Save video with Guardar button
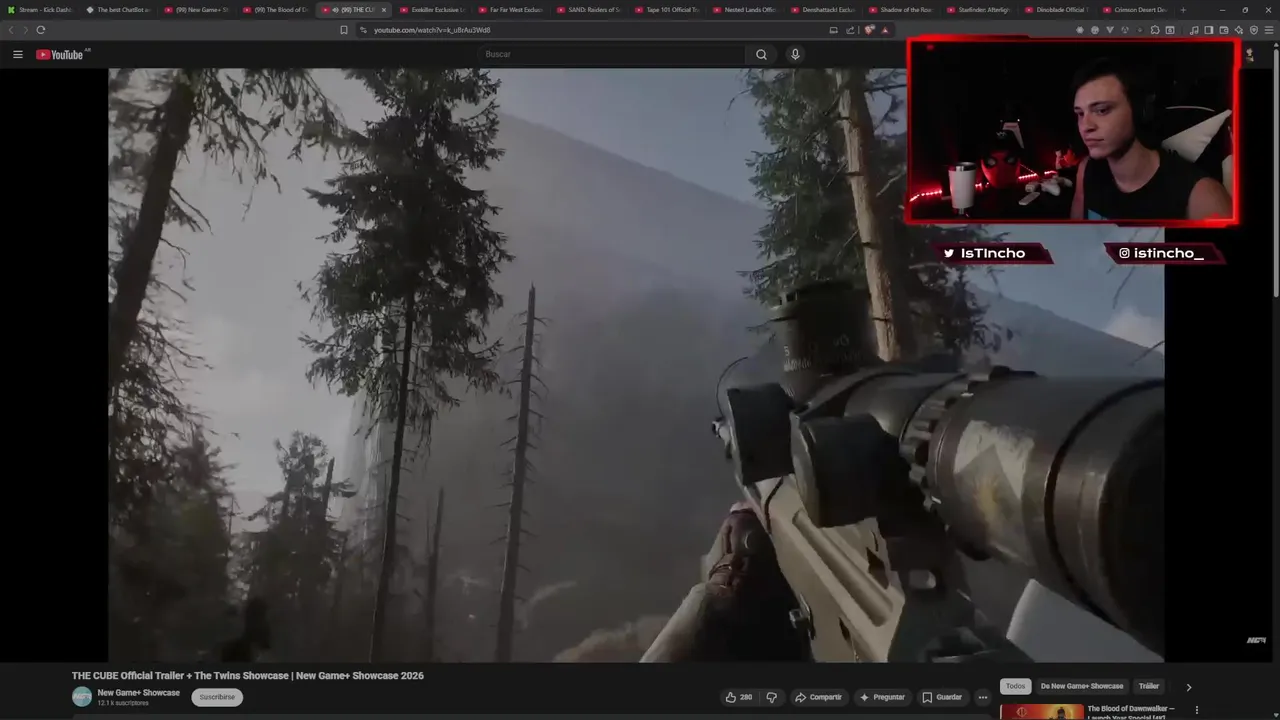Viewport: 1280px width, 720px height. coord(942,697)
